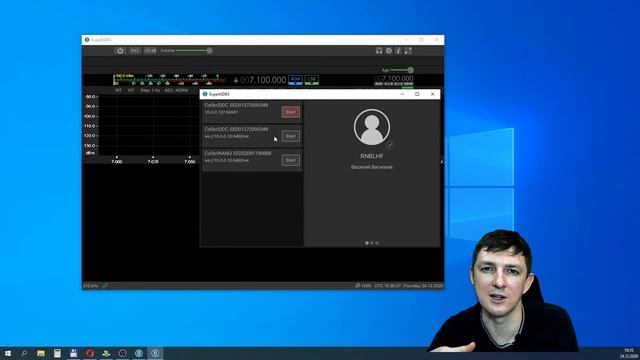
Task: Open Windows taskbar search
Action: pos(24,353)
